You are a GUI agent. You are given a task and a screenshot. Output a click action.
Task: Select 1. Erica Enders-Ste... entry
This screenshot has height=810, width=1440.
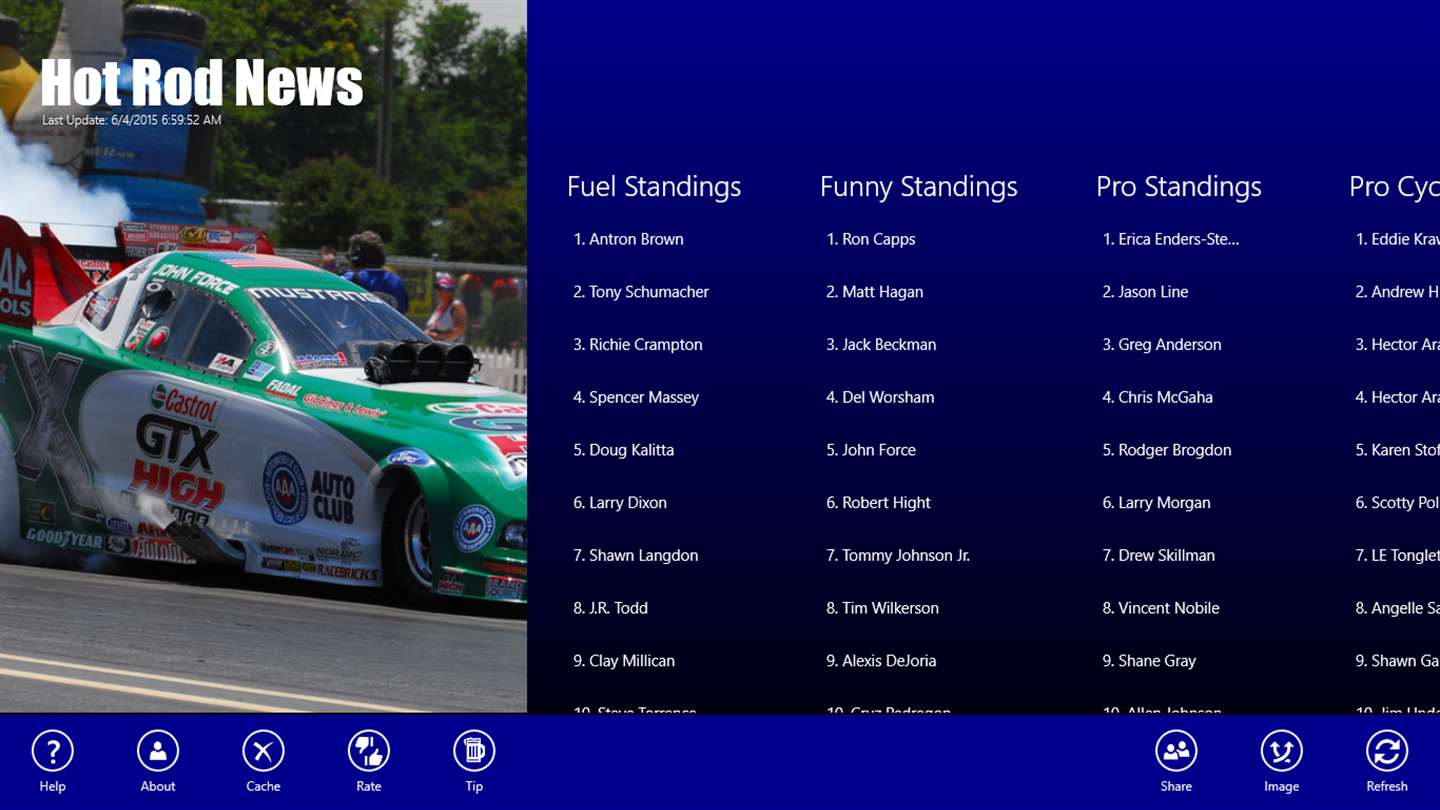pos(1171,239)
